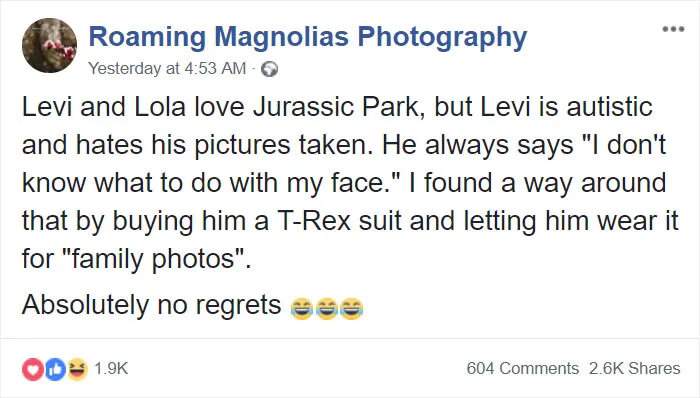Click the post's opening words Levi and Lola
Image resolution: width=700 pixels, height=398 pixels.
coord(104,108)
